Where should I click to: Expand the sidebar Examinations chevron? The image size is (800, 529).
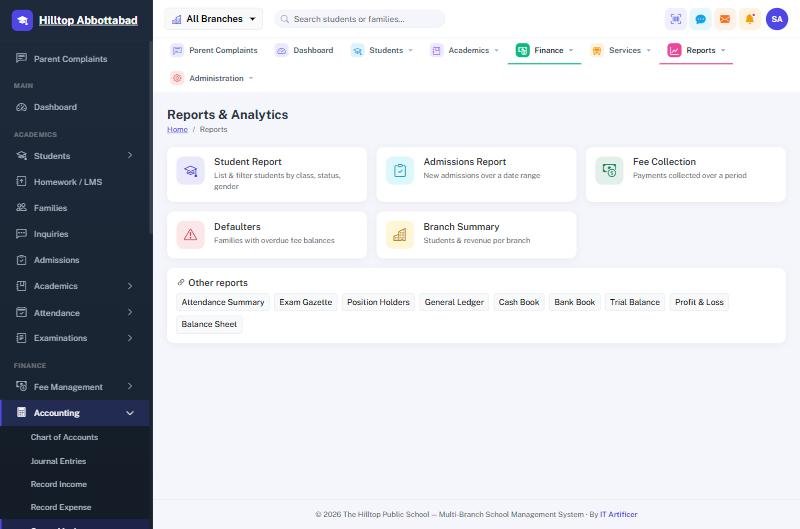pos(130,338)
